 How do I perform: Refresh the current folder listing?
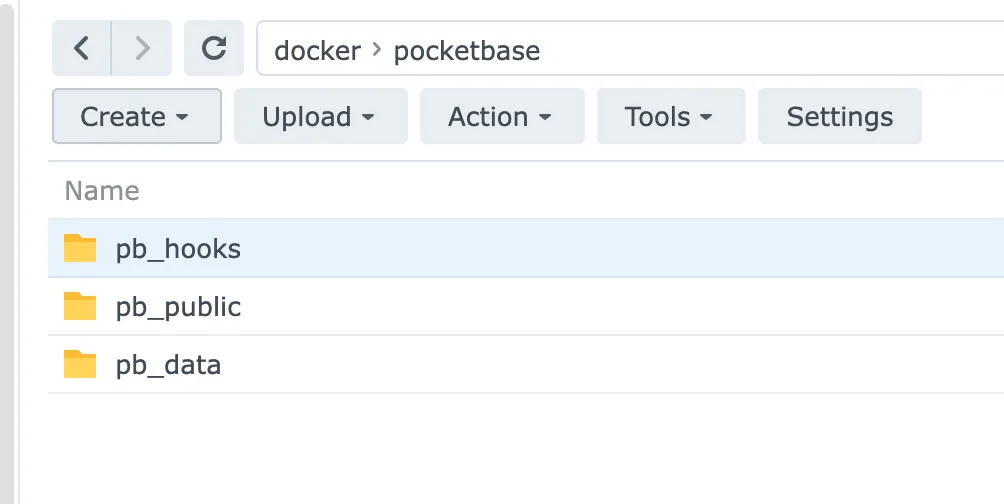213,48
